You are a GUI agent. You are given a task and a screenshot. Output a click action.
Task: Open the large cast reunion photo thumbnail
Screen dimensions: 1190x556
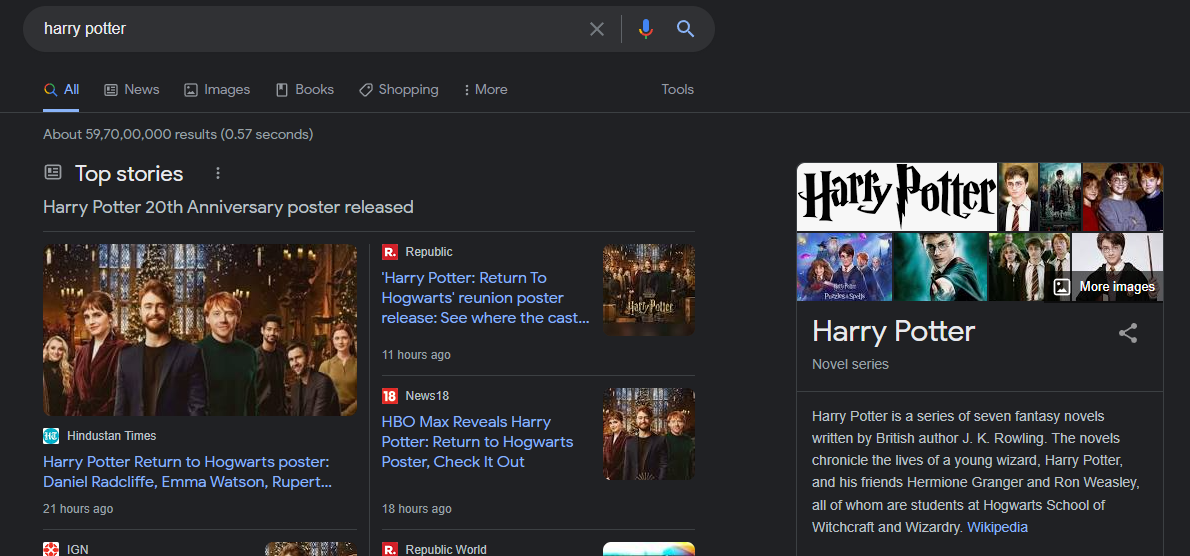(200, 330)
